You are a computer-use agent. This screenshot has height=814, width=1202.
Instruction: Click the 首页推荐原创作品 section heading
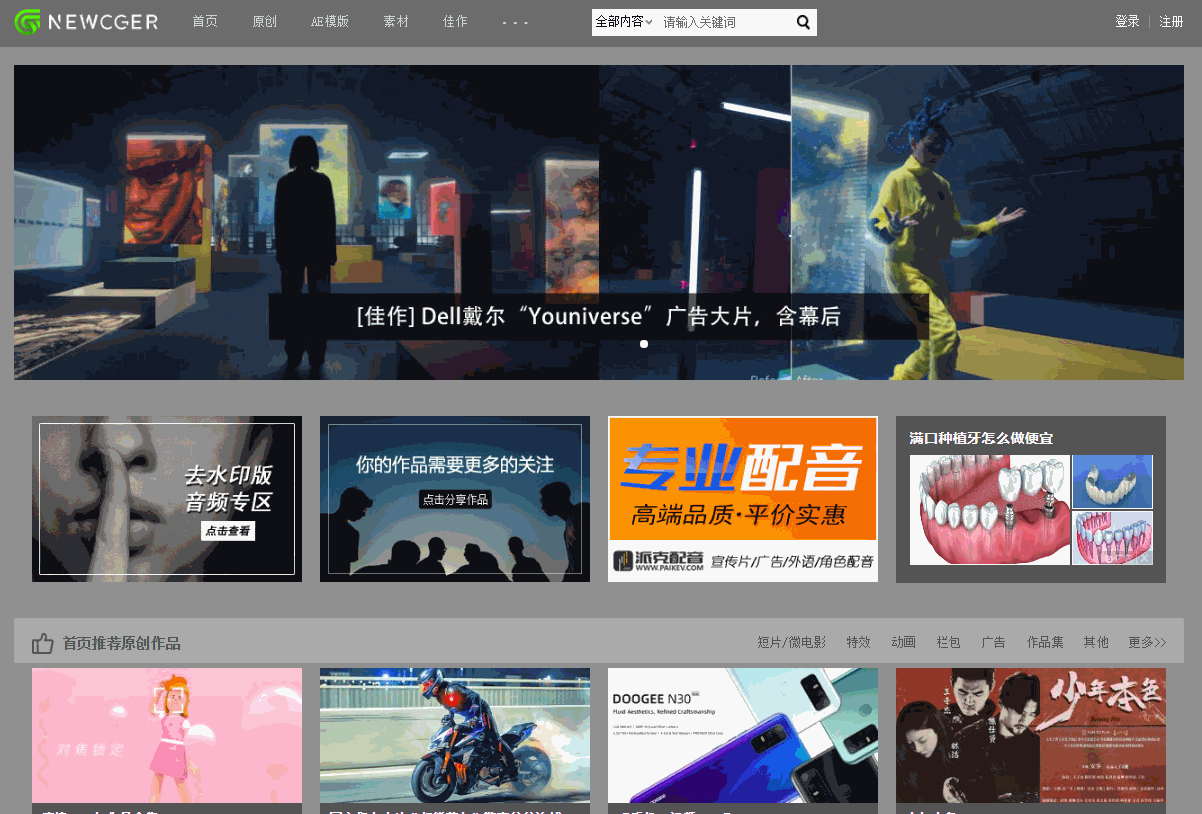[122, 643]
